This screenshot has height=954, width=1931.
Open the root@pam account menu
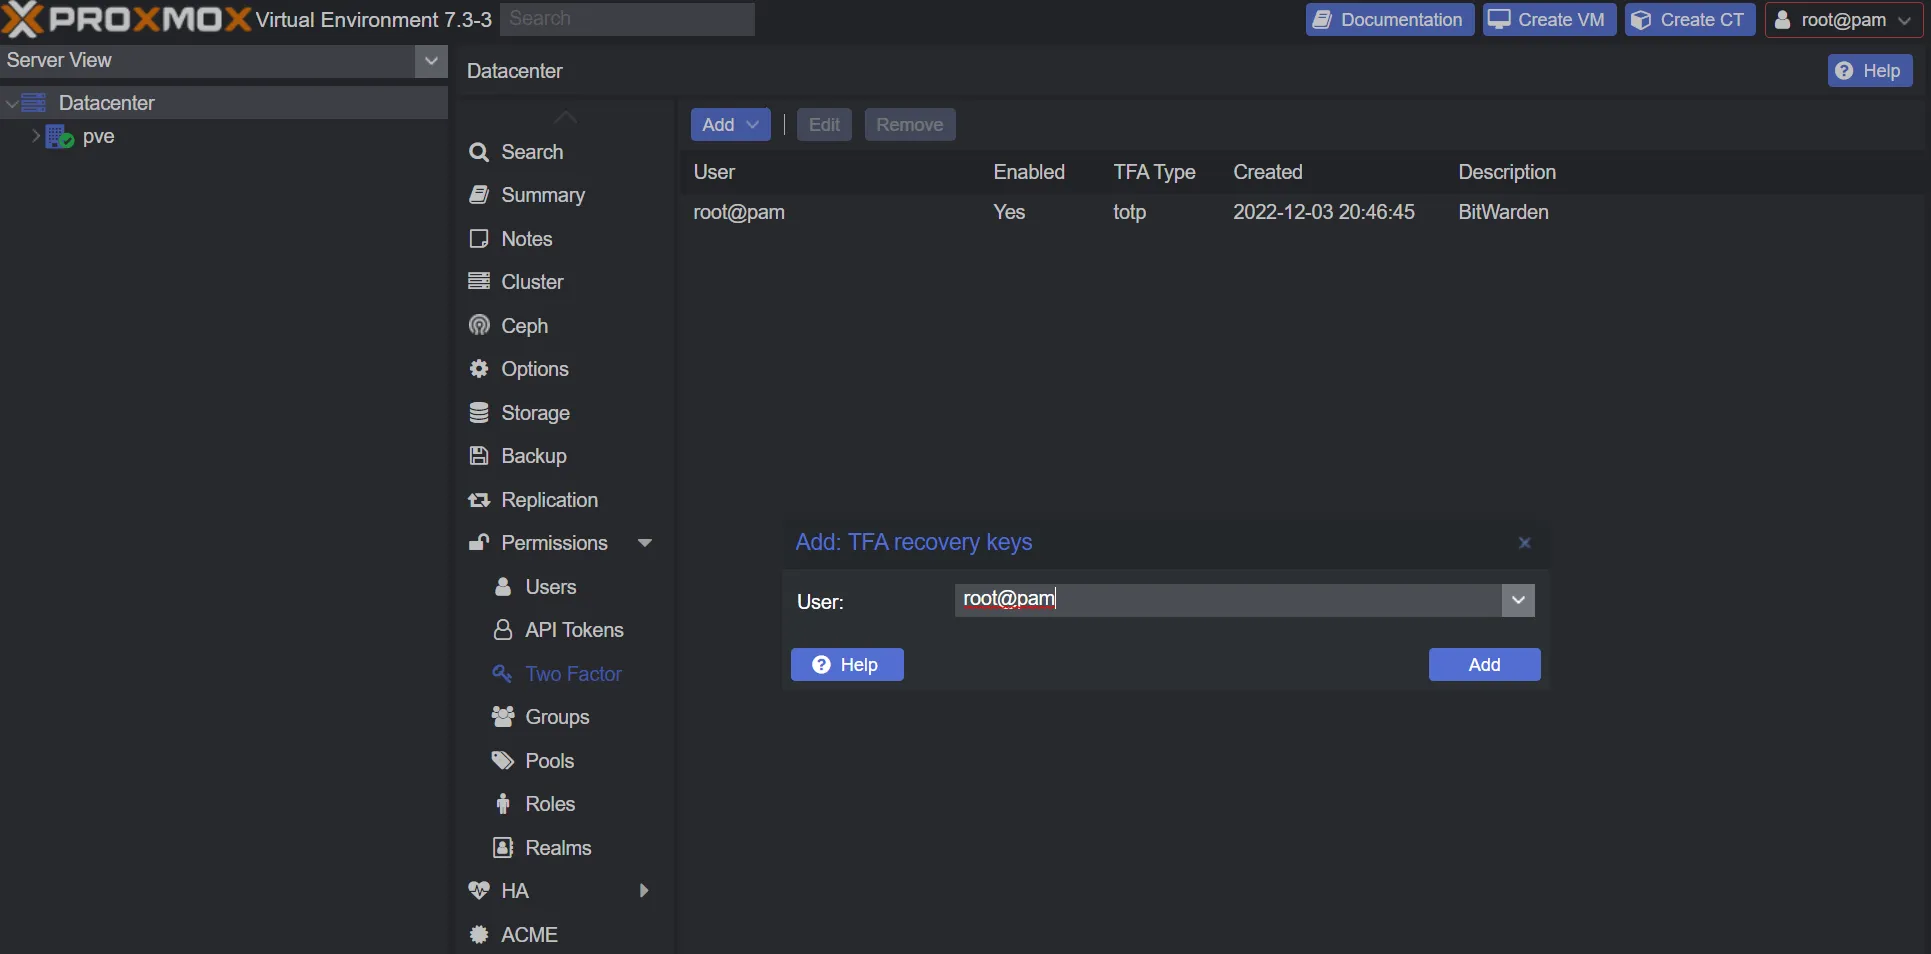click(1843, 20)
